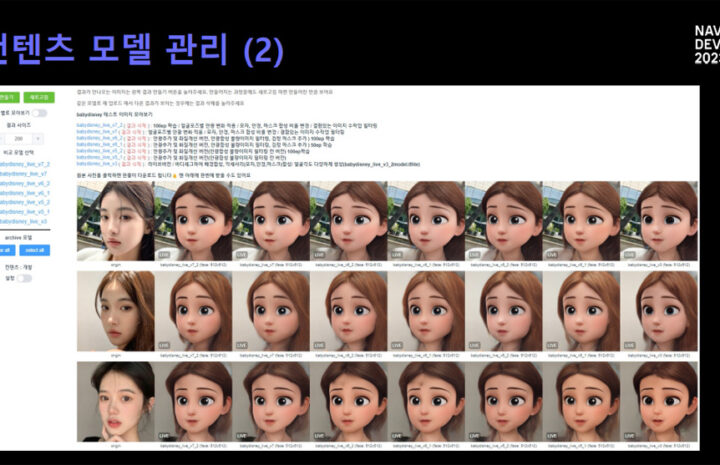Open the v5_2 cartoon result of the gray-background photo
Image resolution: width=720 pixels, height=465 pixels.
[504, 402]
